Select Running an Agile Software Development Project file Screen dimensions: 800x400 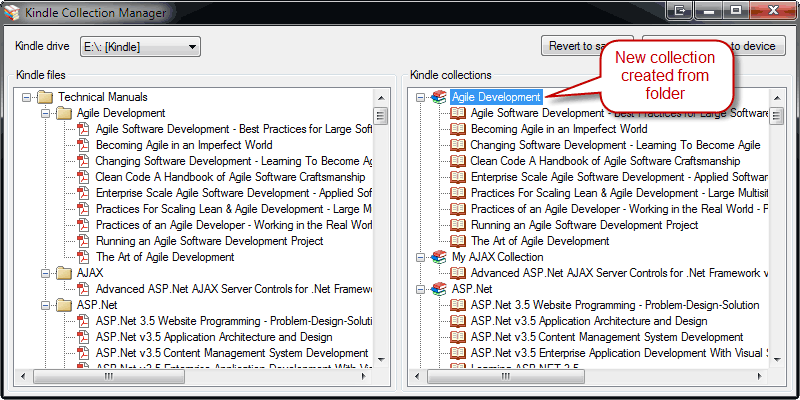209,241
